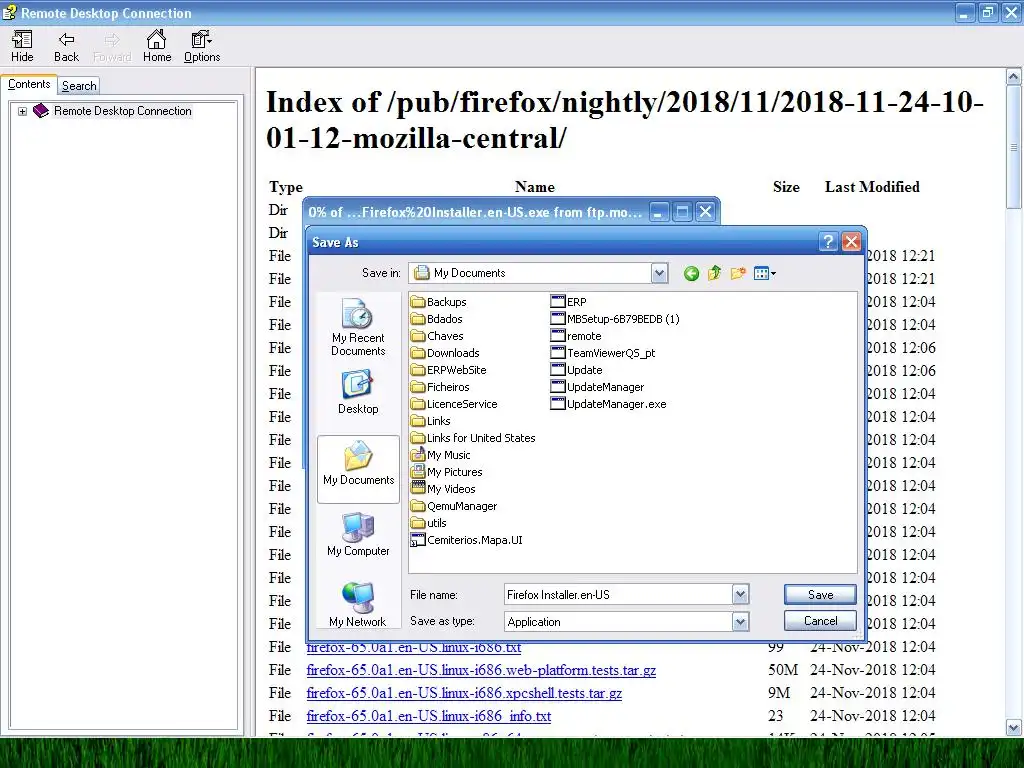Open firefox-65.0a1.en-US.linux-i686.txt link

click(413, 647)
